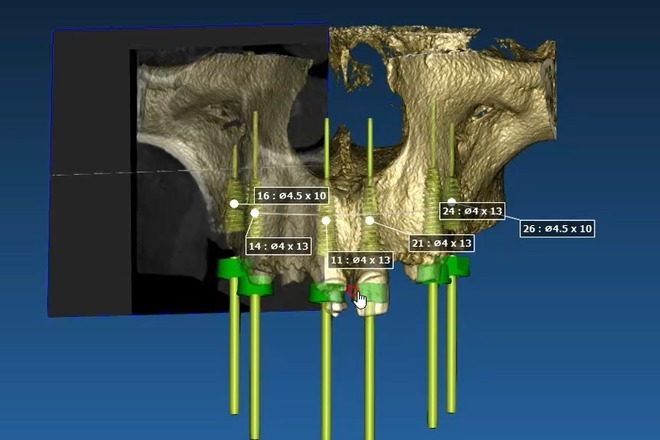Click the 26 : Ø4.5 x 10 label

coord(558,229)
